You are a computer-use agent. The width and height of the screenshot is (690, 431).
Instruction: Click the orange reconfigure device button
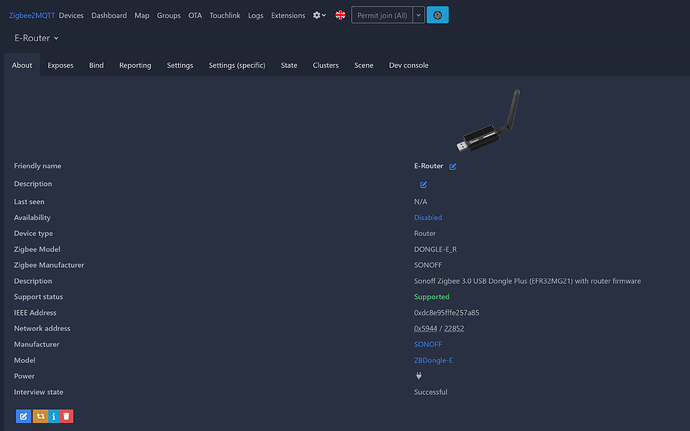[x=40, y=416]
